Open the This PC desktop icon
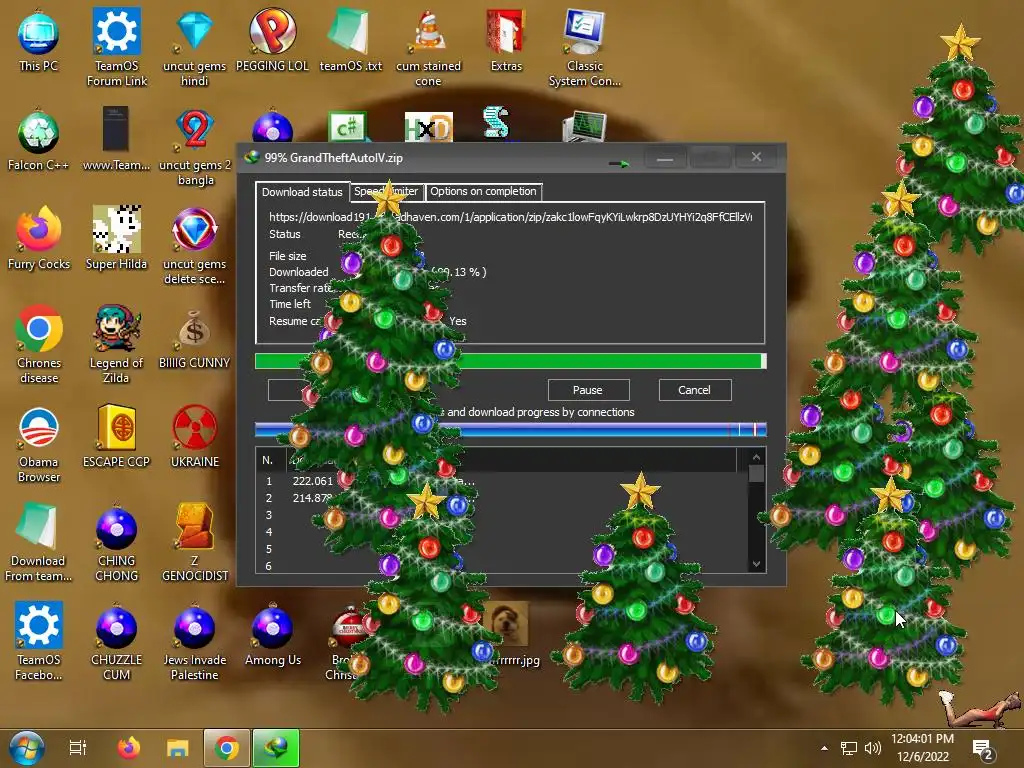1024x768 pixels. click(x=39, y=39)
